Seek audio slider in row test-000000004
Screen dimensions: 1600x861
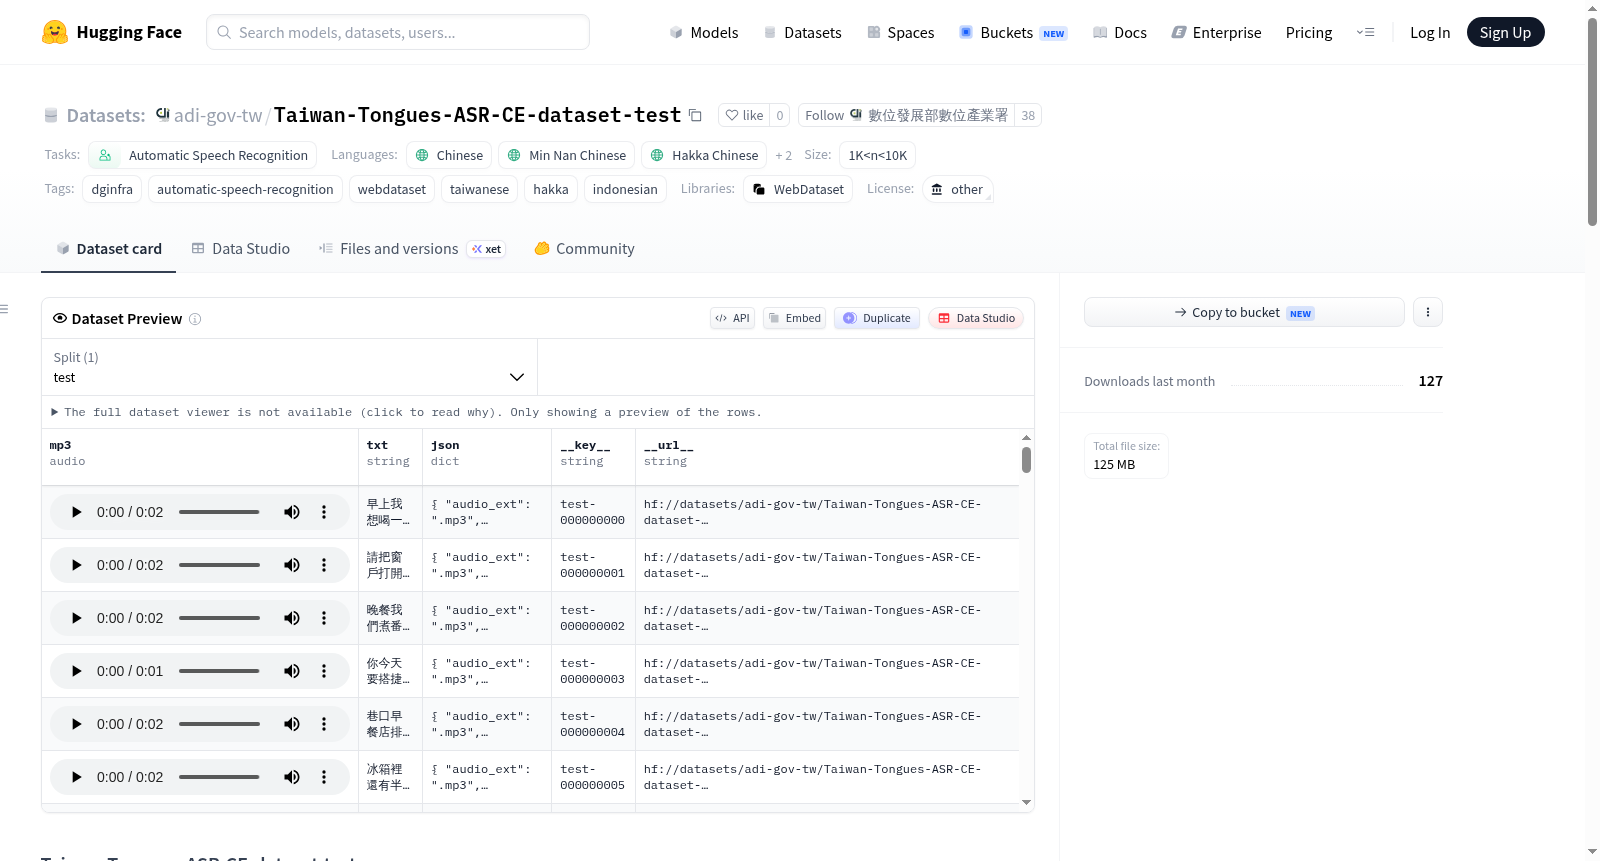click(x=219, y=724)
